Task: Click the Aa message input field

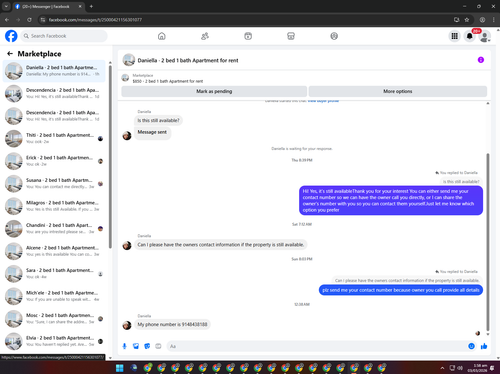Action: (x=317, y=346)
